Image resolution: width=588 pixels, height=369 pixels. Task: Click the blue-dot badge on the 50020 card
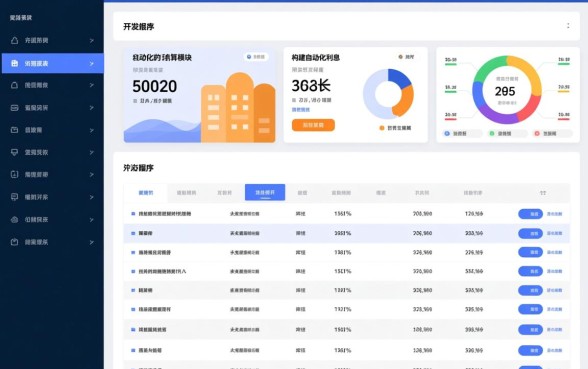point(256,57)
